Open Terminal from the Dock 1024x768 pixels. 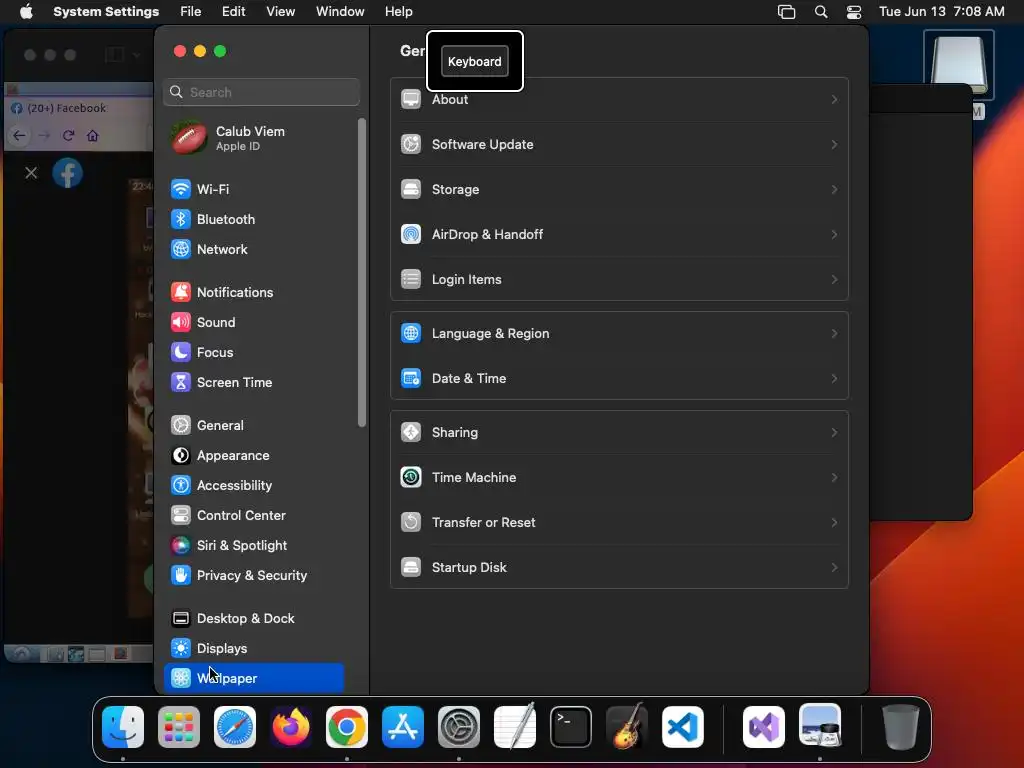(x=571, y=727)
